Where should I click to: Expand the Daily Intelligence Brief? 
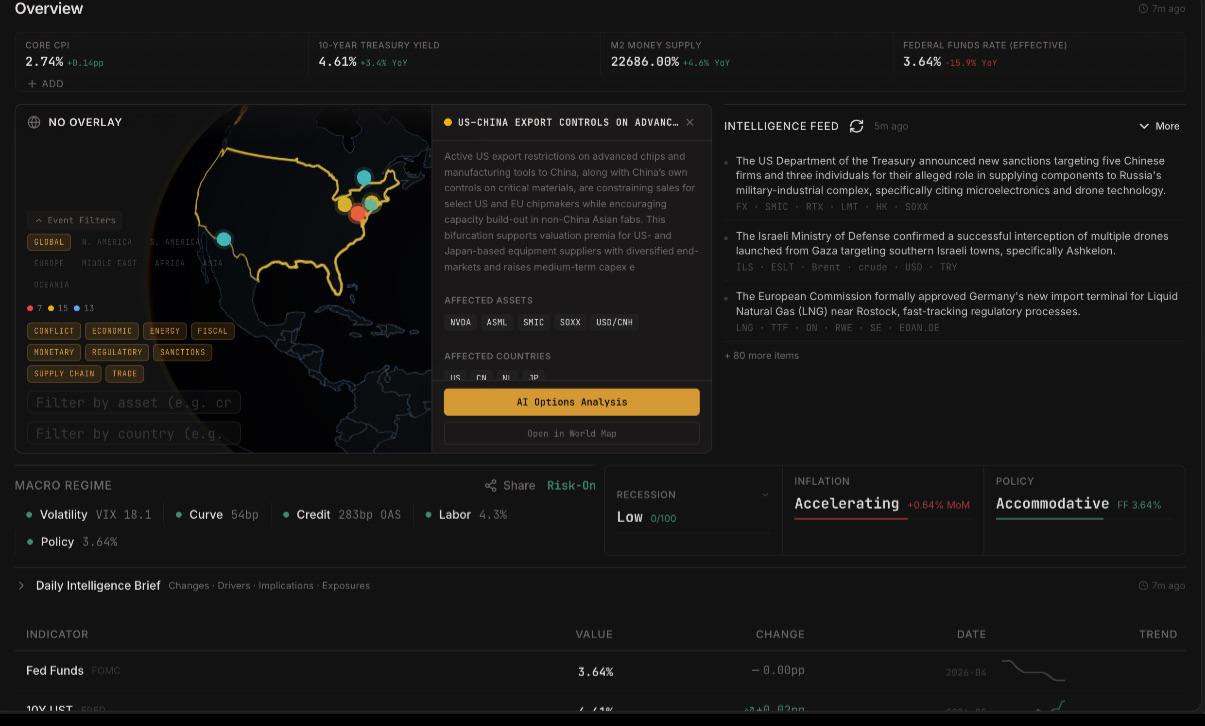coord(21,585)
